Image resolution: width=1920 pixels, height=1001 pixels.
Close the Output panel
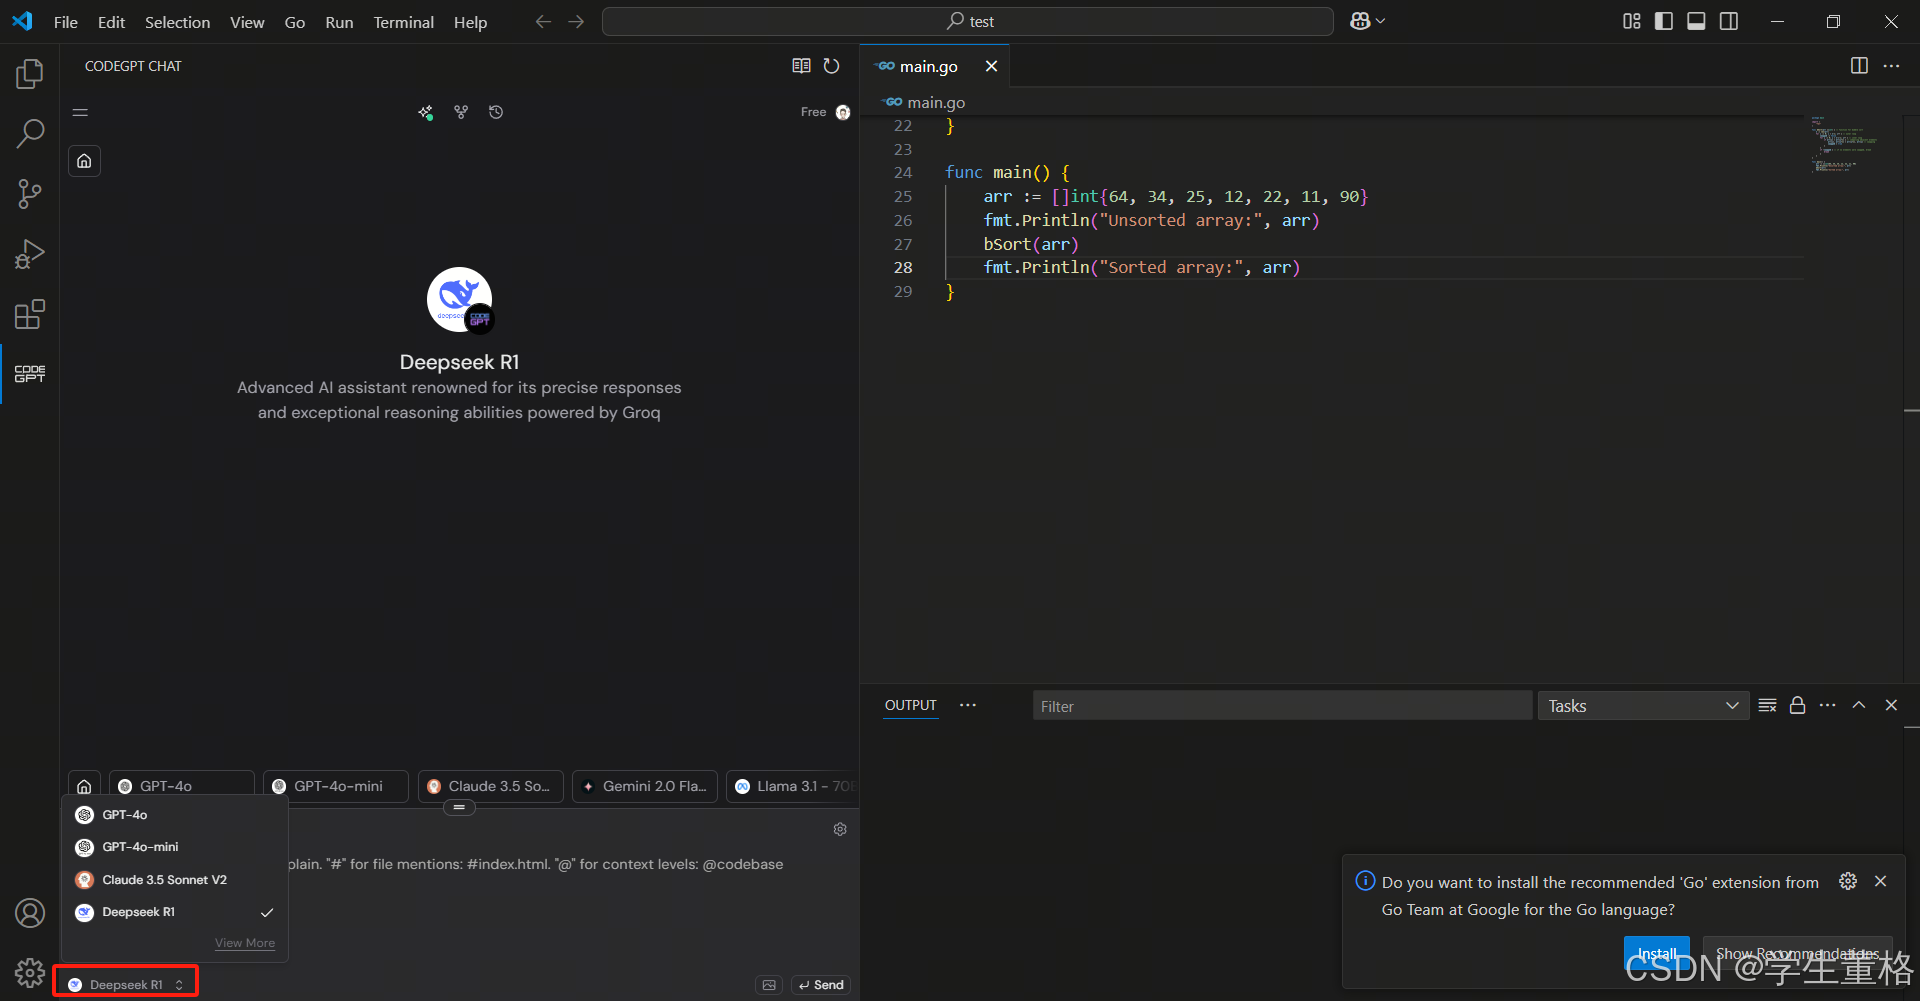tap(1891, 705)
